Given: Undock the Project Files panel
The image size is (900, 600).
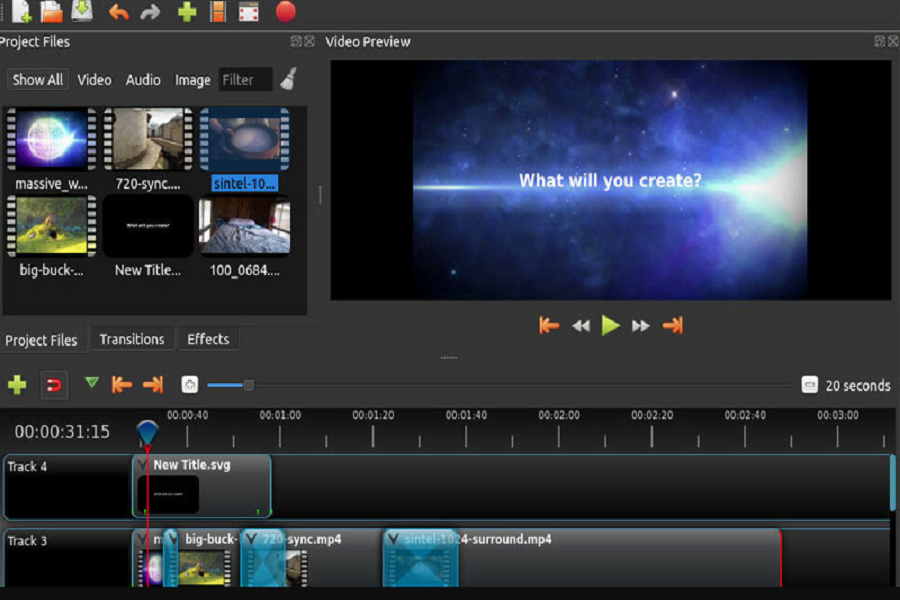Looking at the screenshot, I should pyautogui.click(x=296, y=41).
